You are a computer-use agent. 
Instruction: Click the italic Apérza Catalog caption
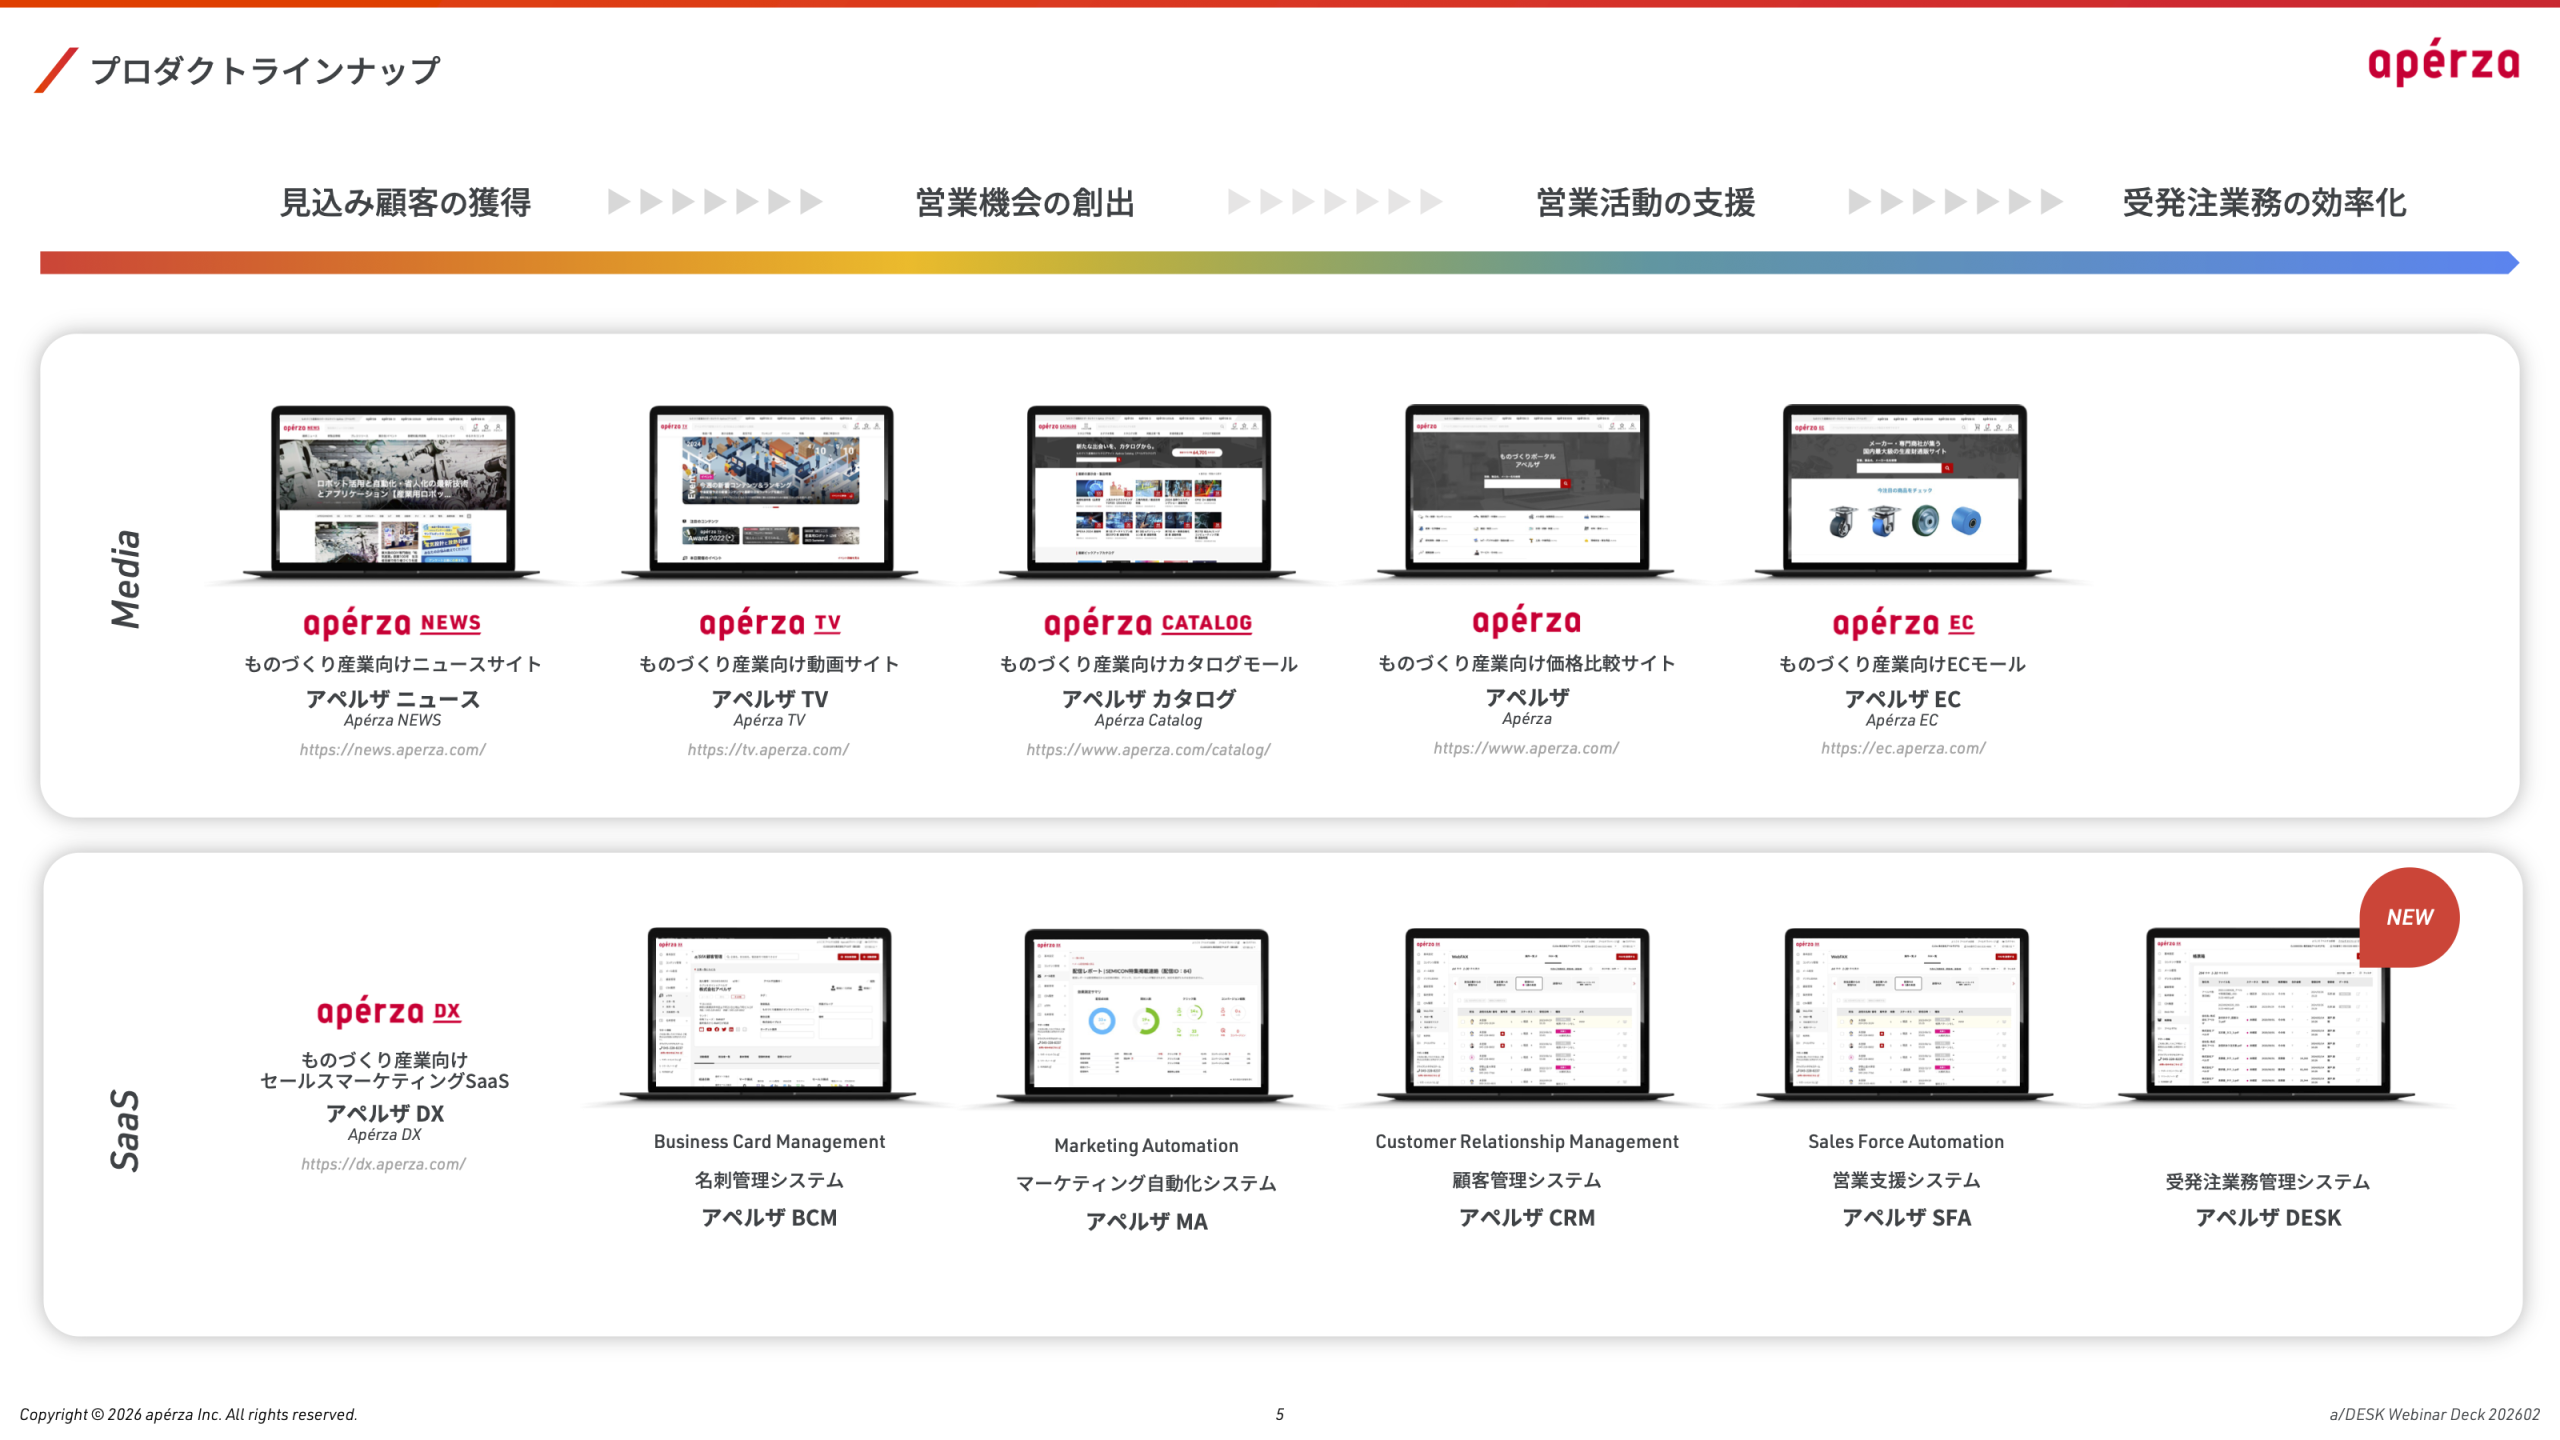click(1148, 720)
